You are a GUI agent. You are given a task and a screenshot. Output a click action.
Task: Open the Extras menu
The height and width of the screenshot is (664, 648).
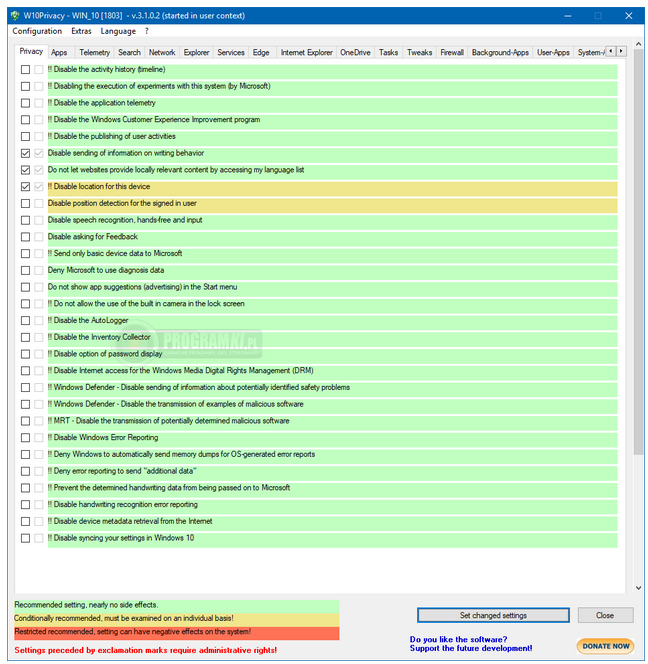[x=81, y=31]
